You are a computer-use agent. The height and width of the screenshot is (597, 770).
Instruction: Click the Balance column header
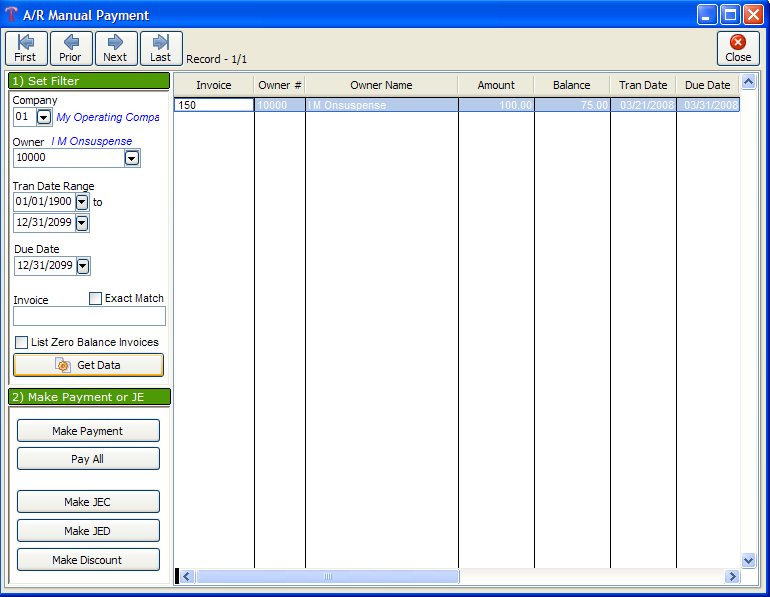[572, 85]
